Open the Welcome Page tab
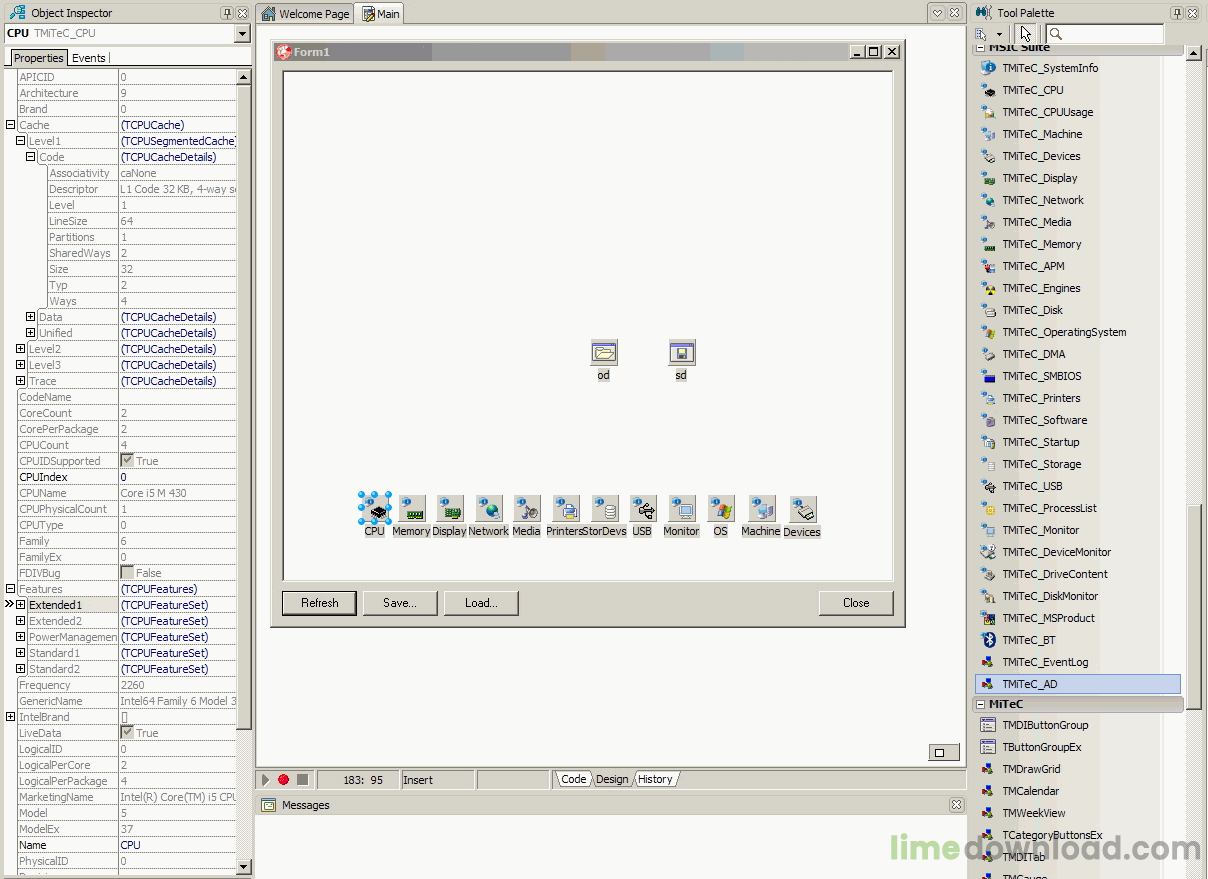1208x879 pixels. [306, 14]
